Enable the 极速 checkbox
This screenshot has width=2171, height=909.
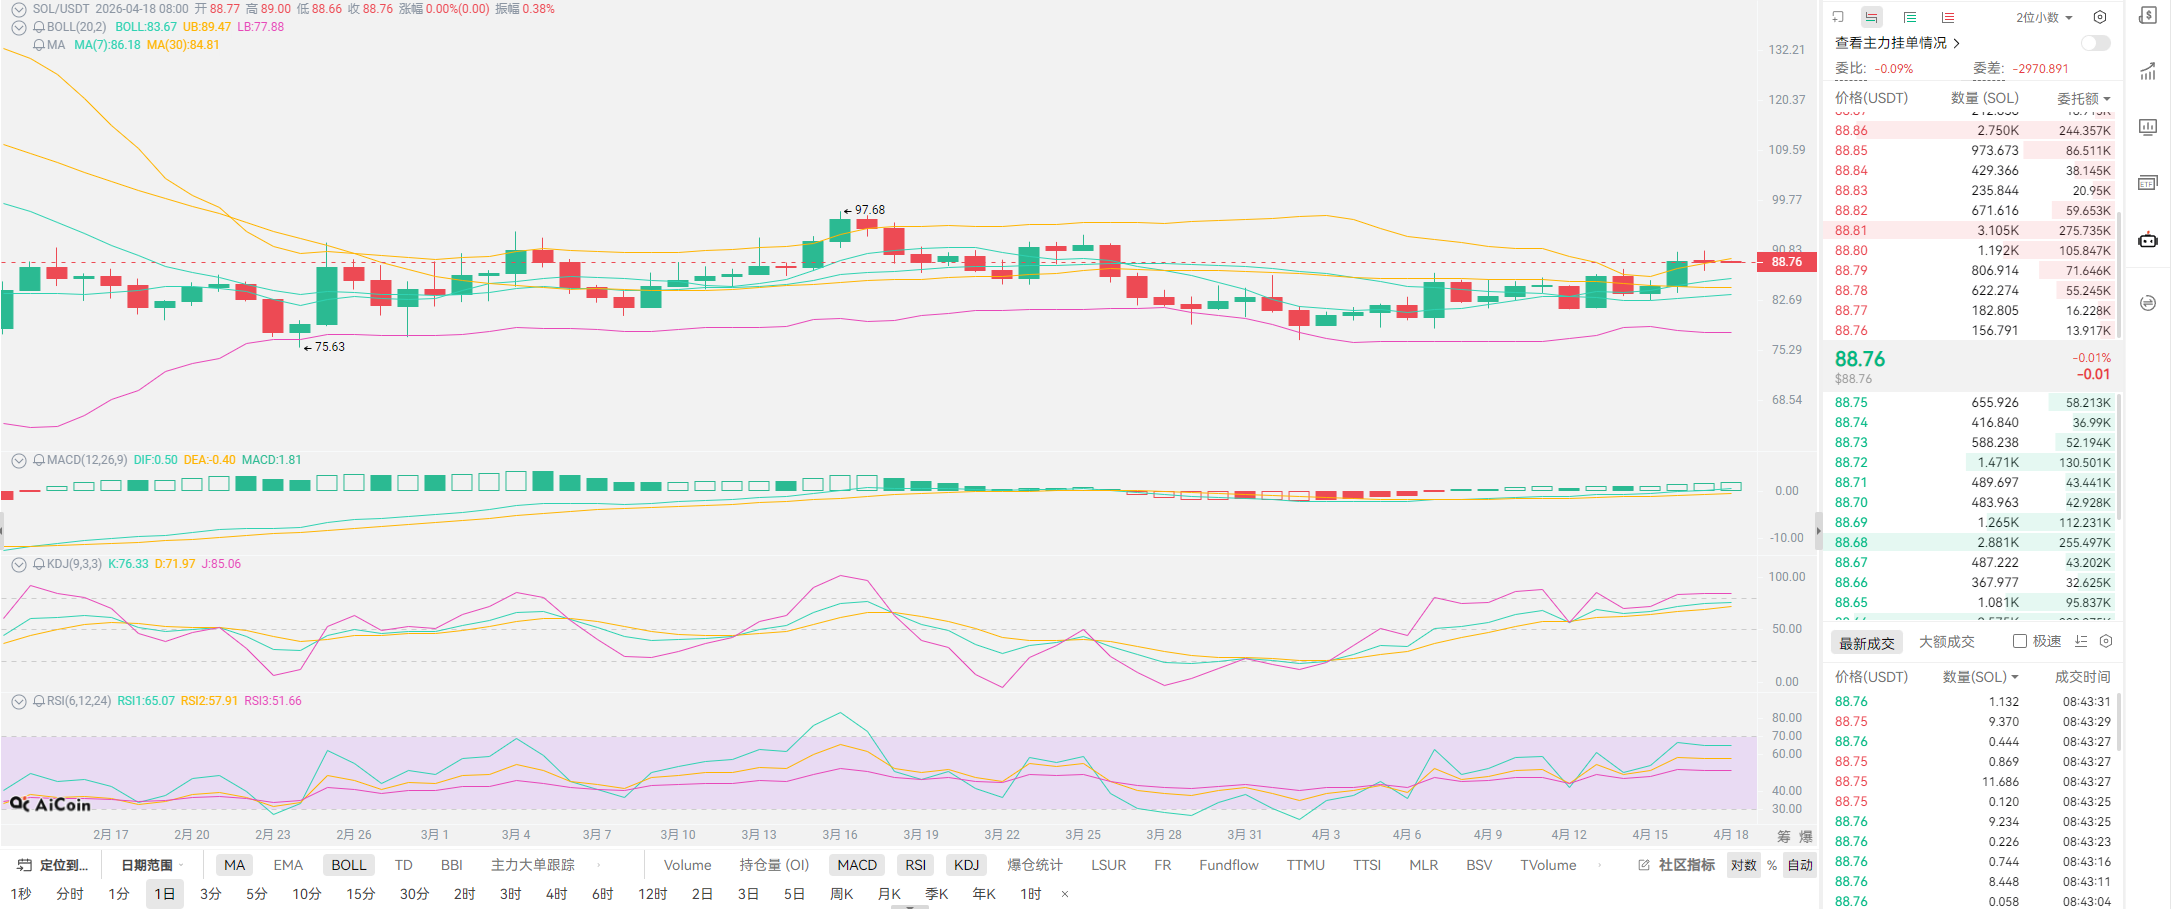tap(2020, 641)
